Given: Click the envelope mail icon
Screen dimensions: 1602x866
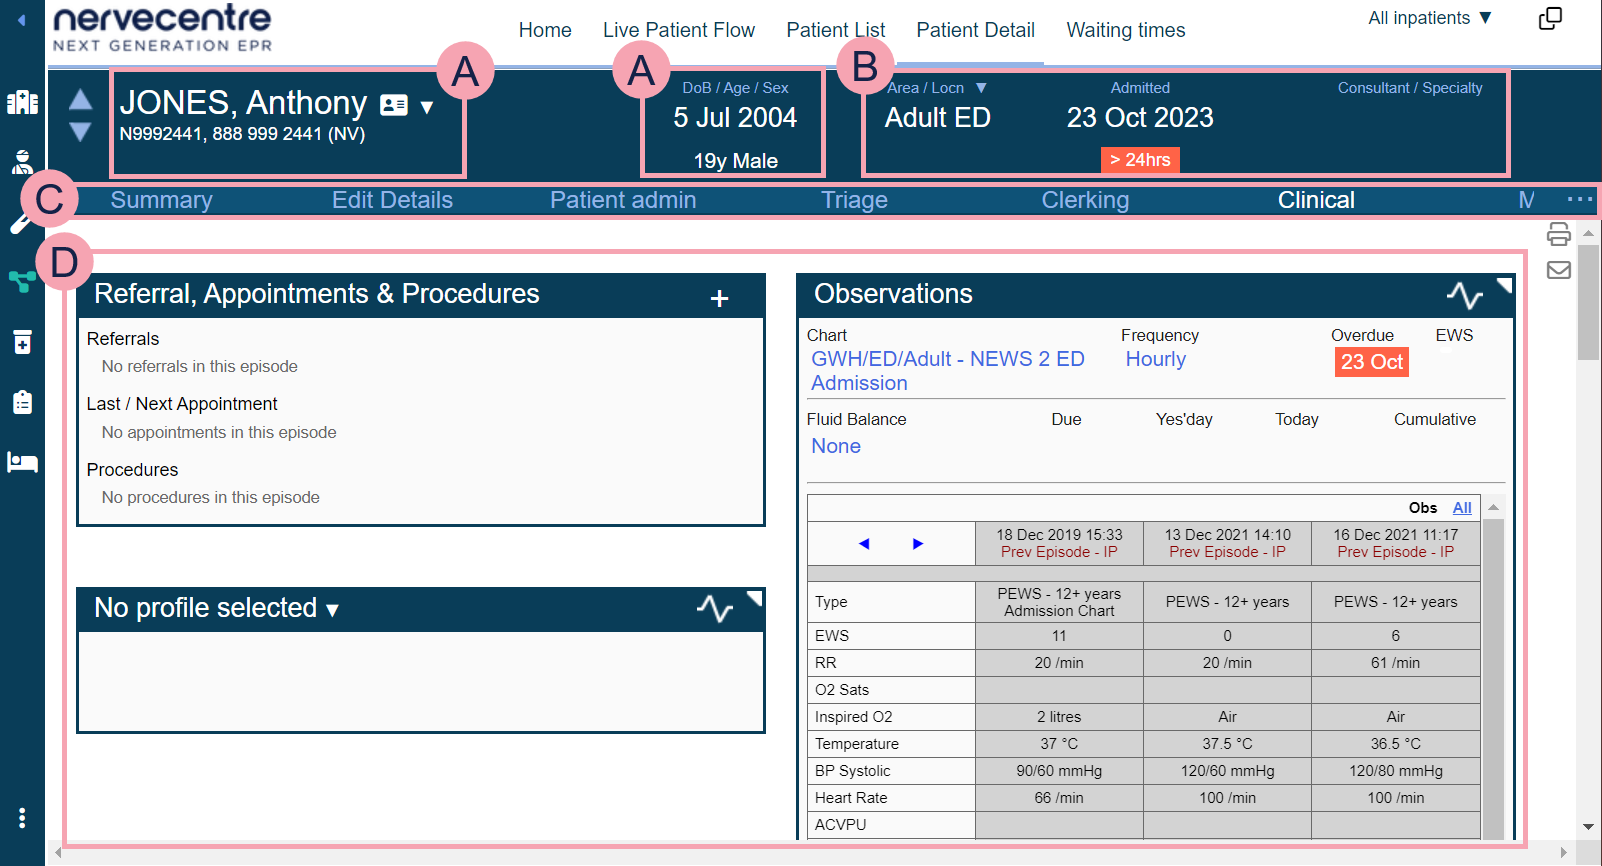Looking at the screenshot, I should 1558,270.
